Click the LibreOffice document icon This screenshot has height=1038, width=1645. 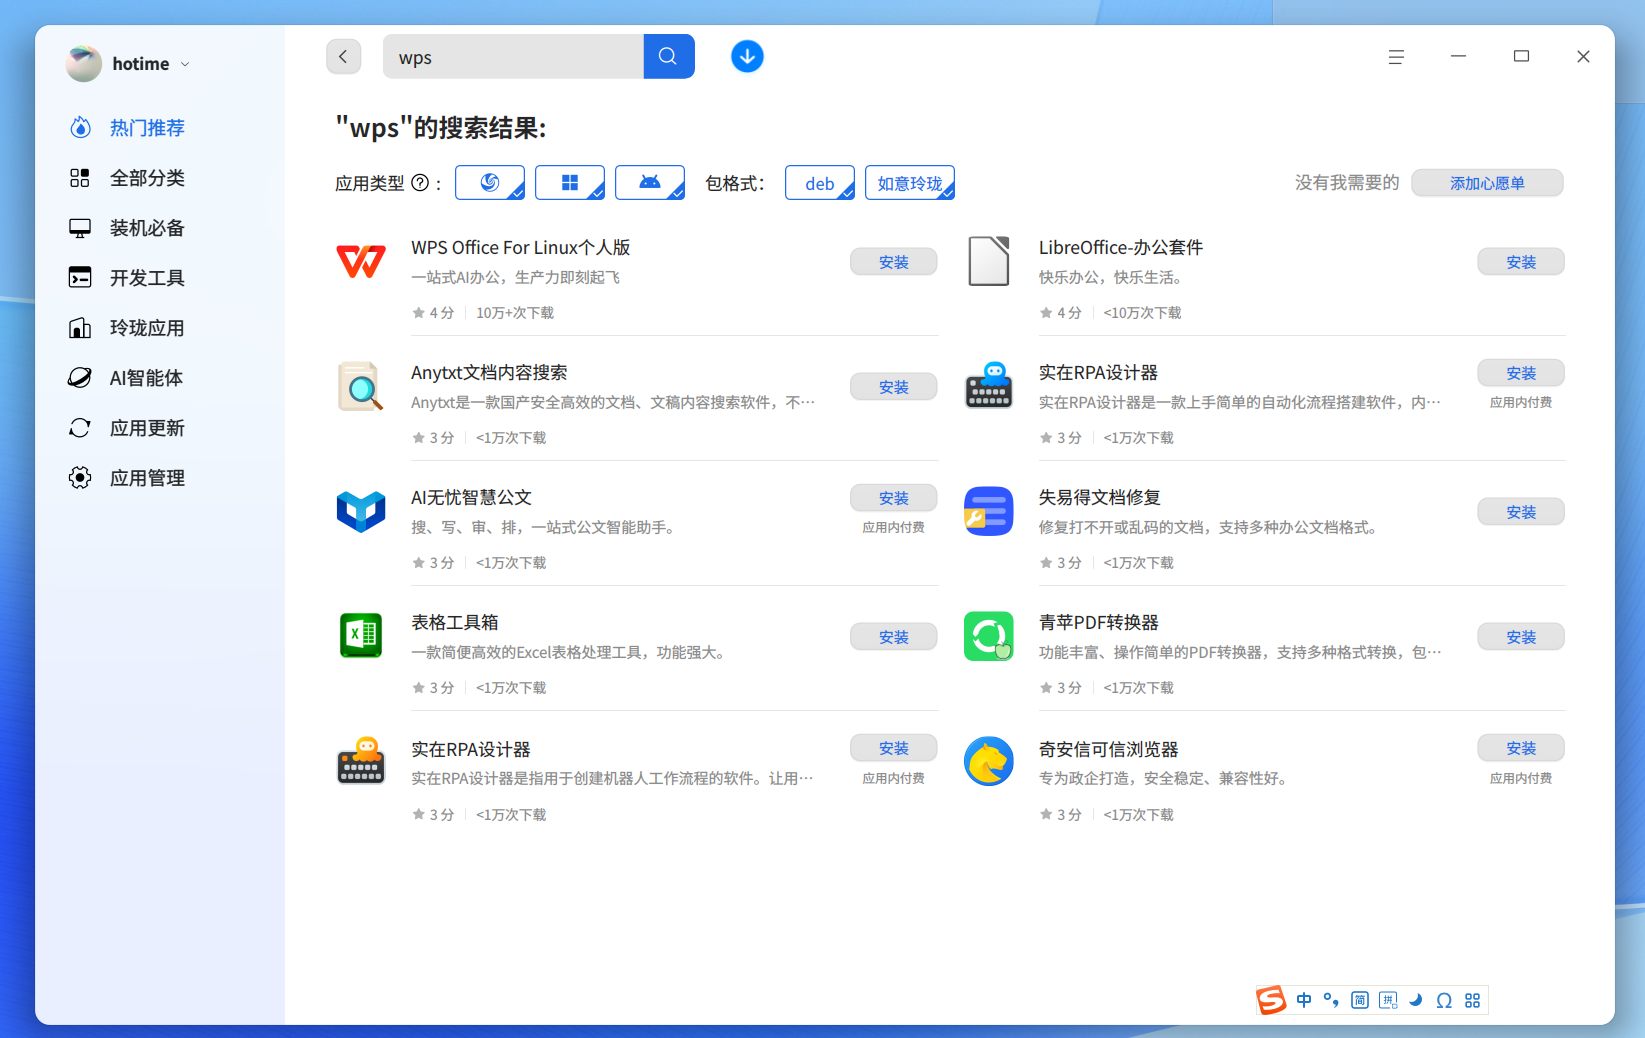(x=989, y=262)
